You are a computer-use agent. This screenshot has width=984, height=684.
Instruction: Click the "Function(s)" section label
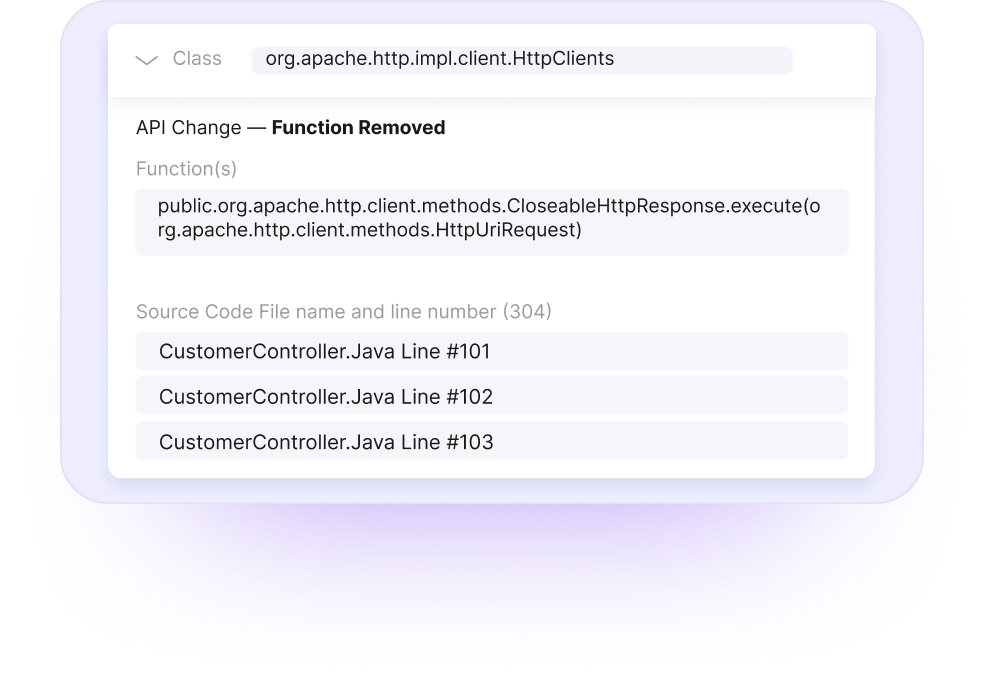click(x=186, y=169)
